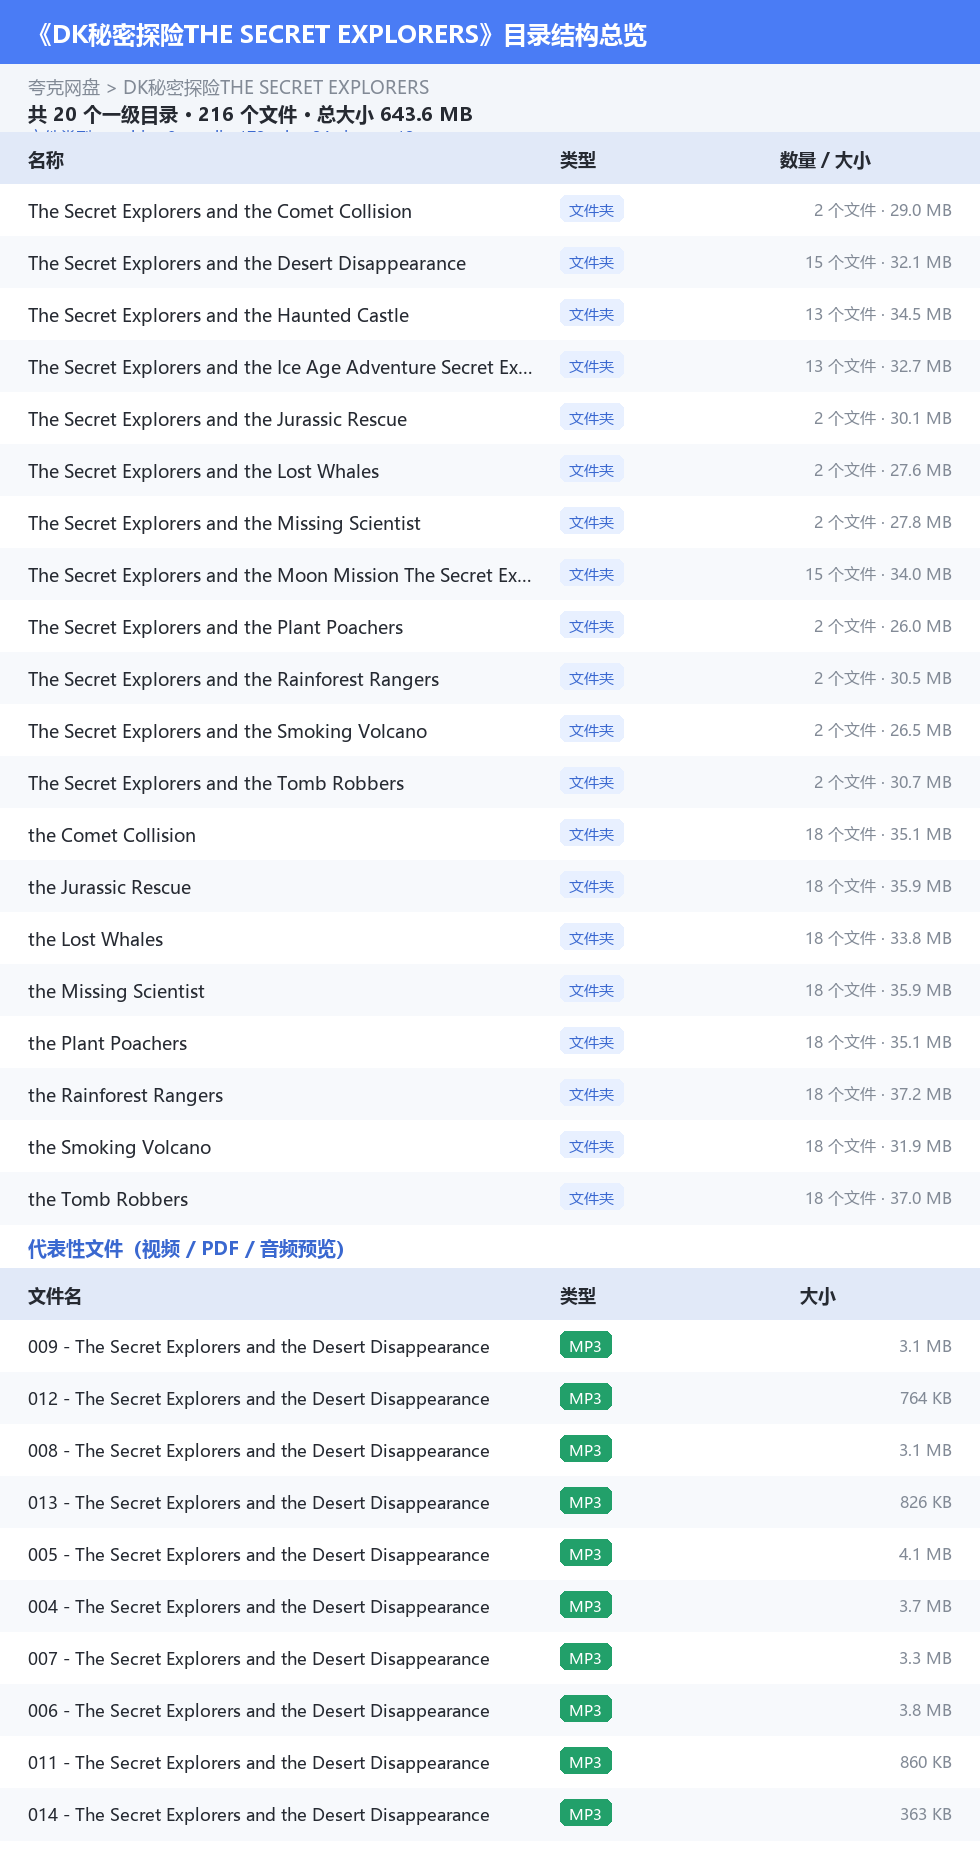The image size is (980, 1872).
Task: Click MP3 badge for file 009
Action: click(x=586, y=1346)
